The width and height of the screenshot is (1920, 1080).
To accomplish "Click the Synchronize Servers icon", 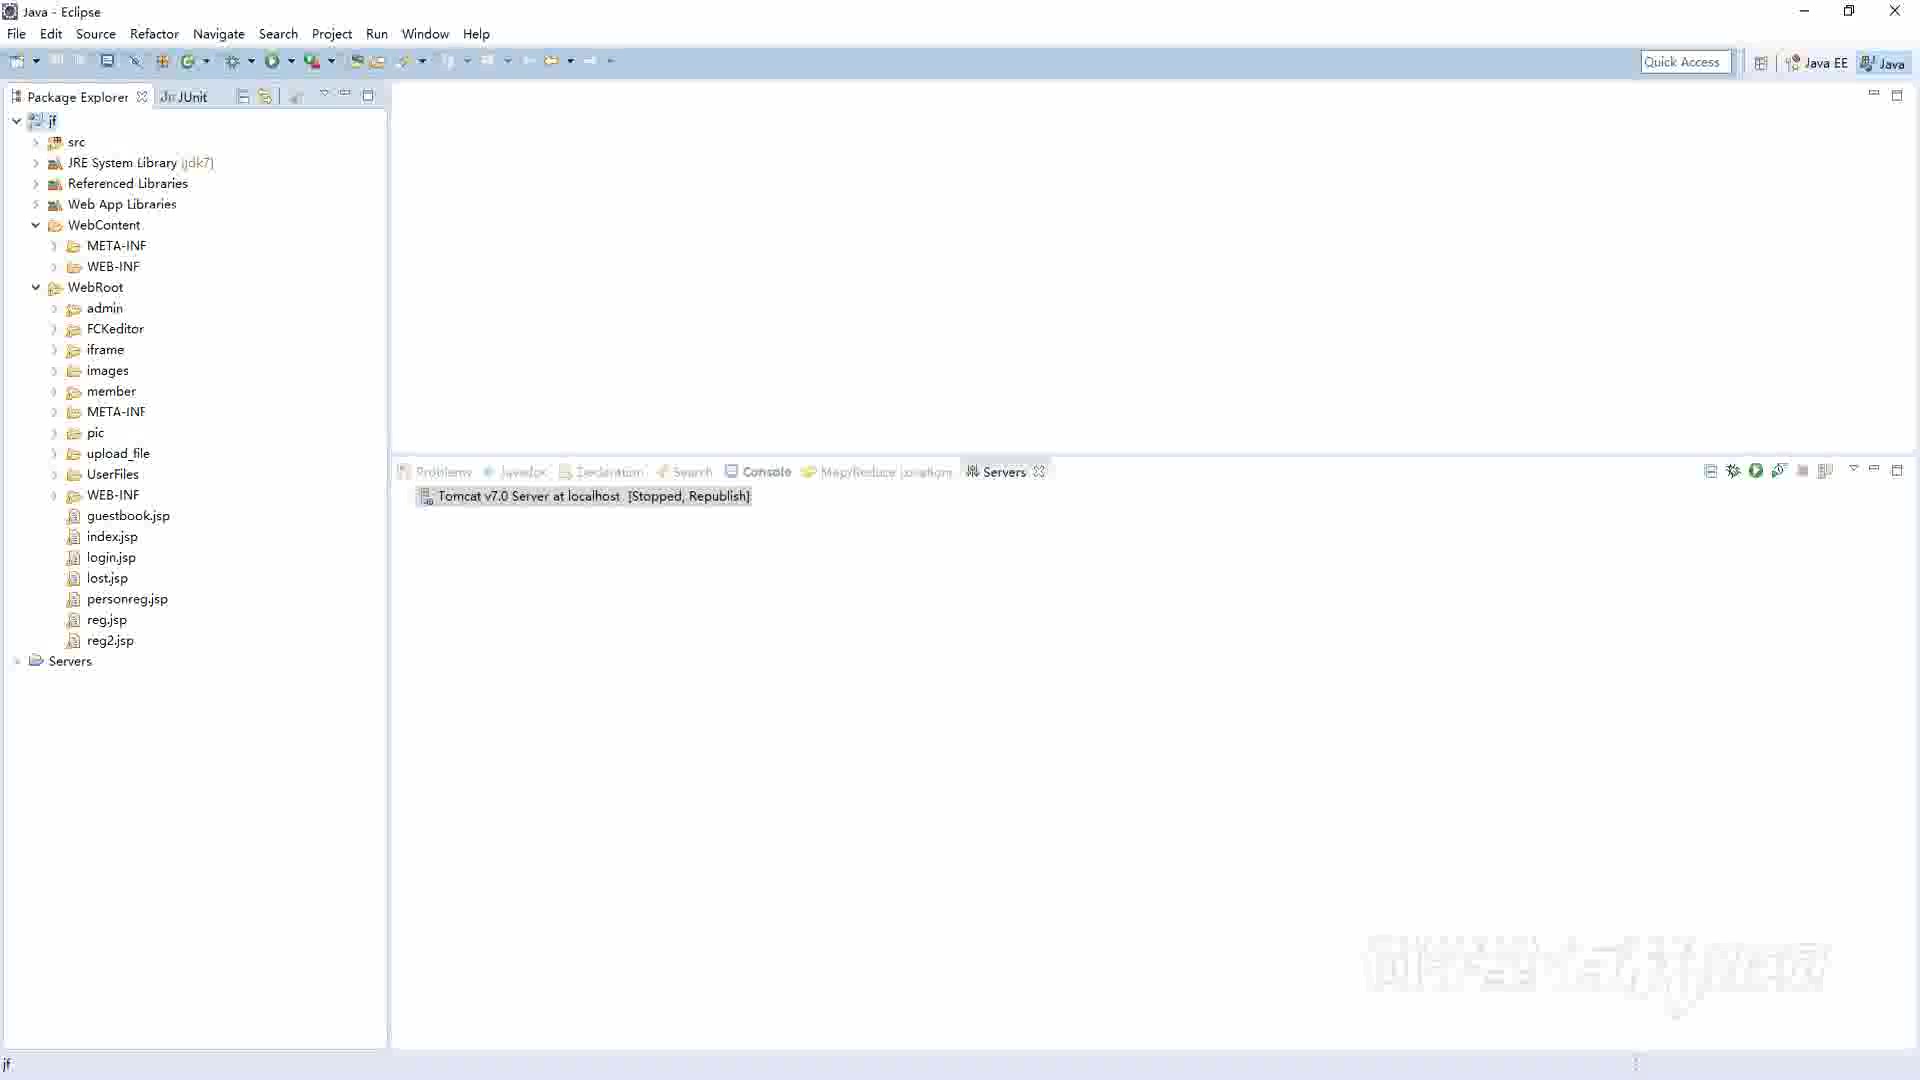I will tap(1779, 471).
